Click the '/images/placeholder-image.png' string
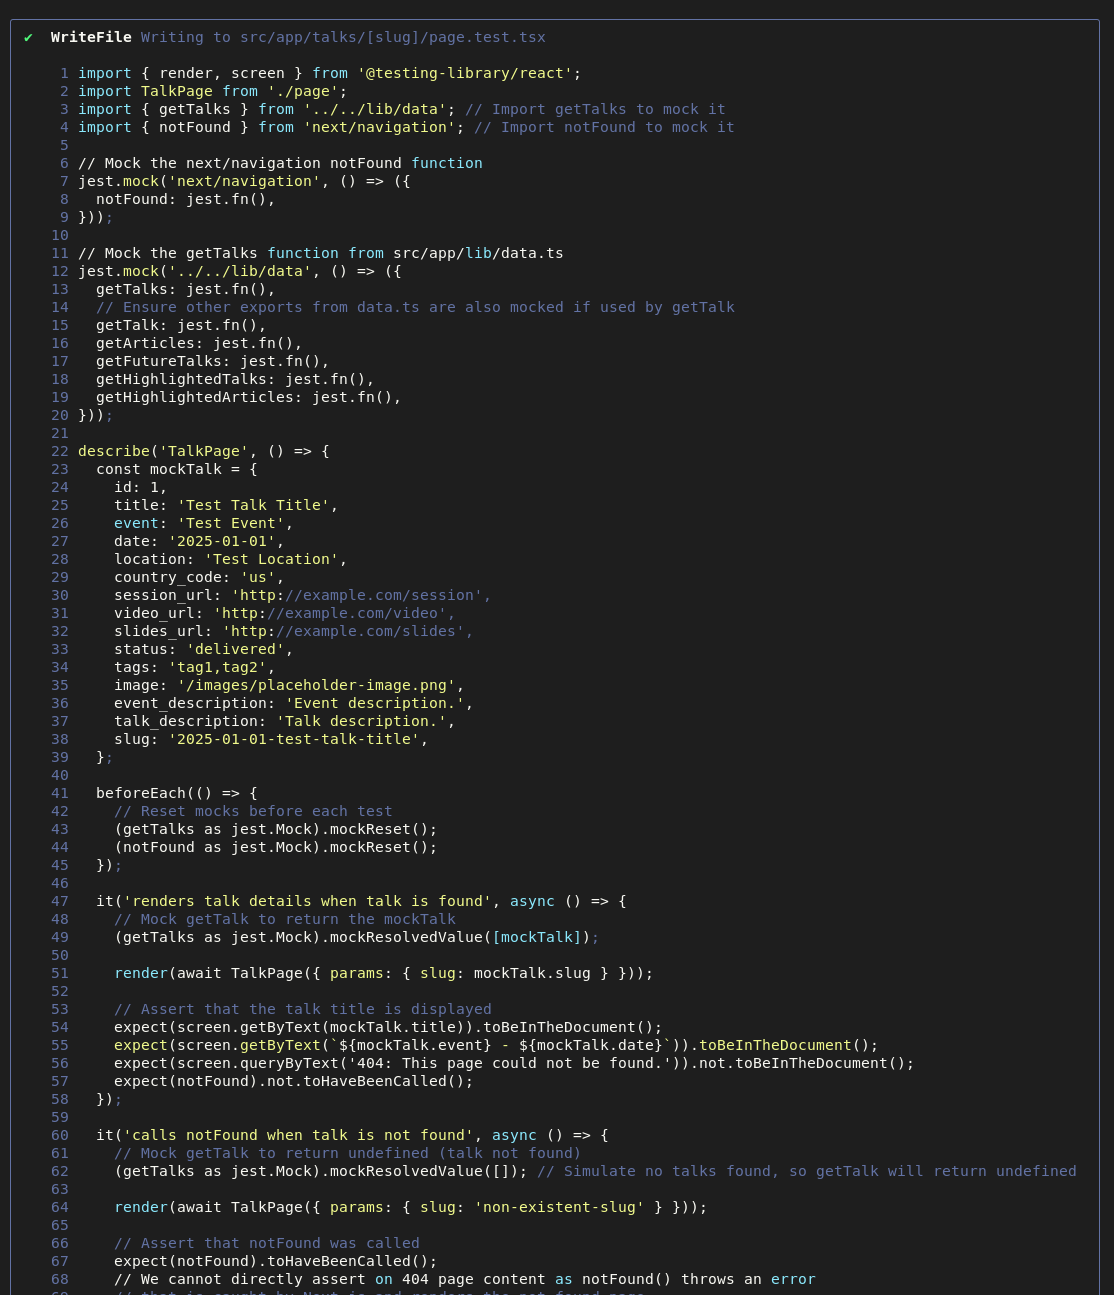The image size is (1114, 1295). point(316,685)
